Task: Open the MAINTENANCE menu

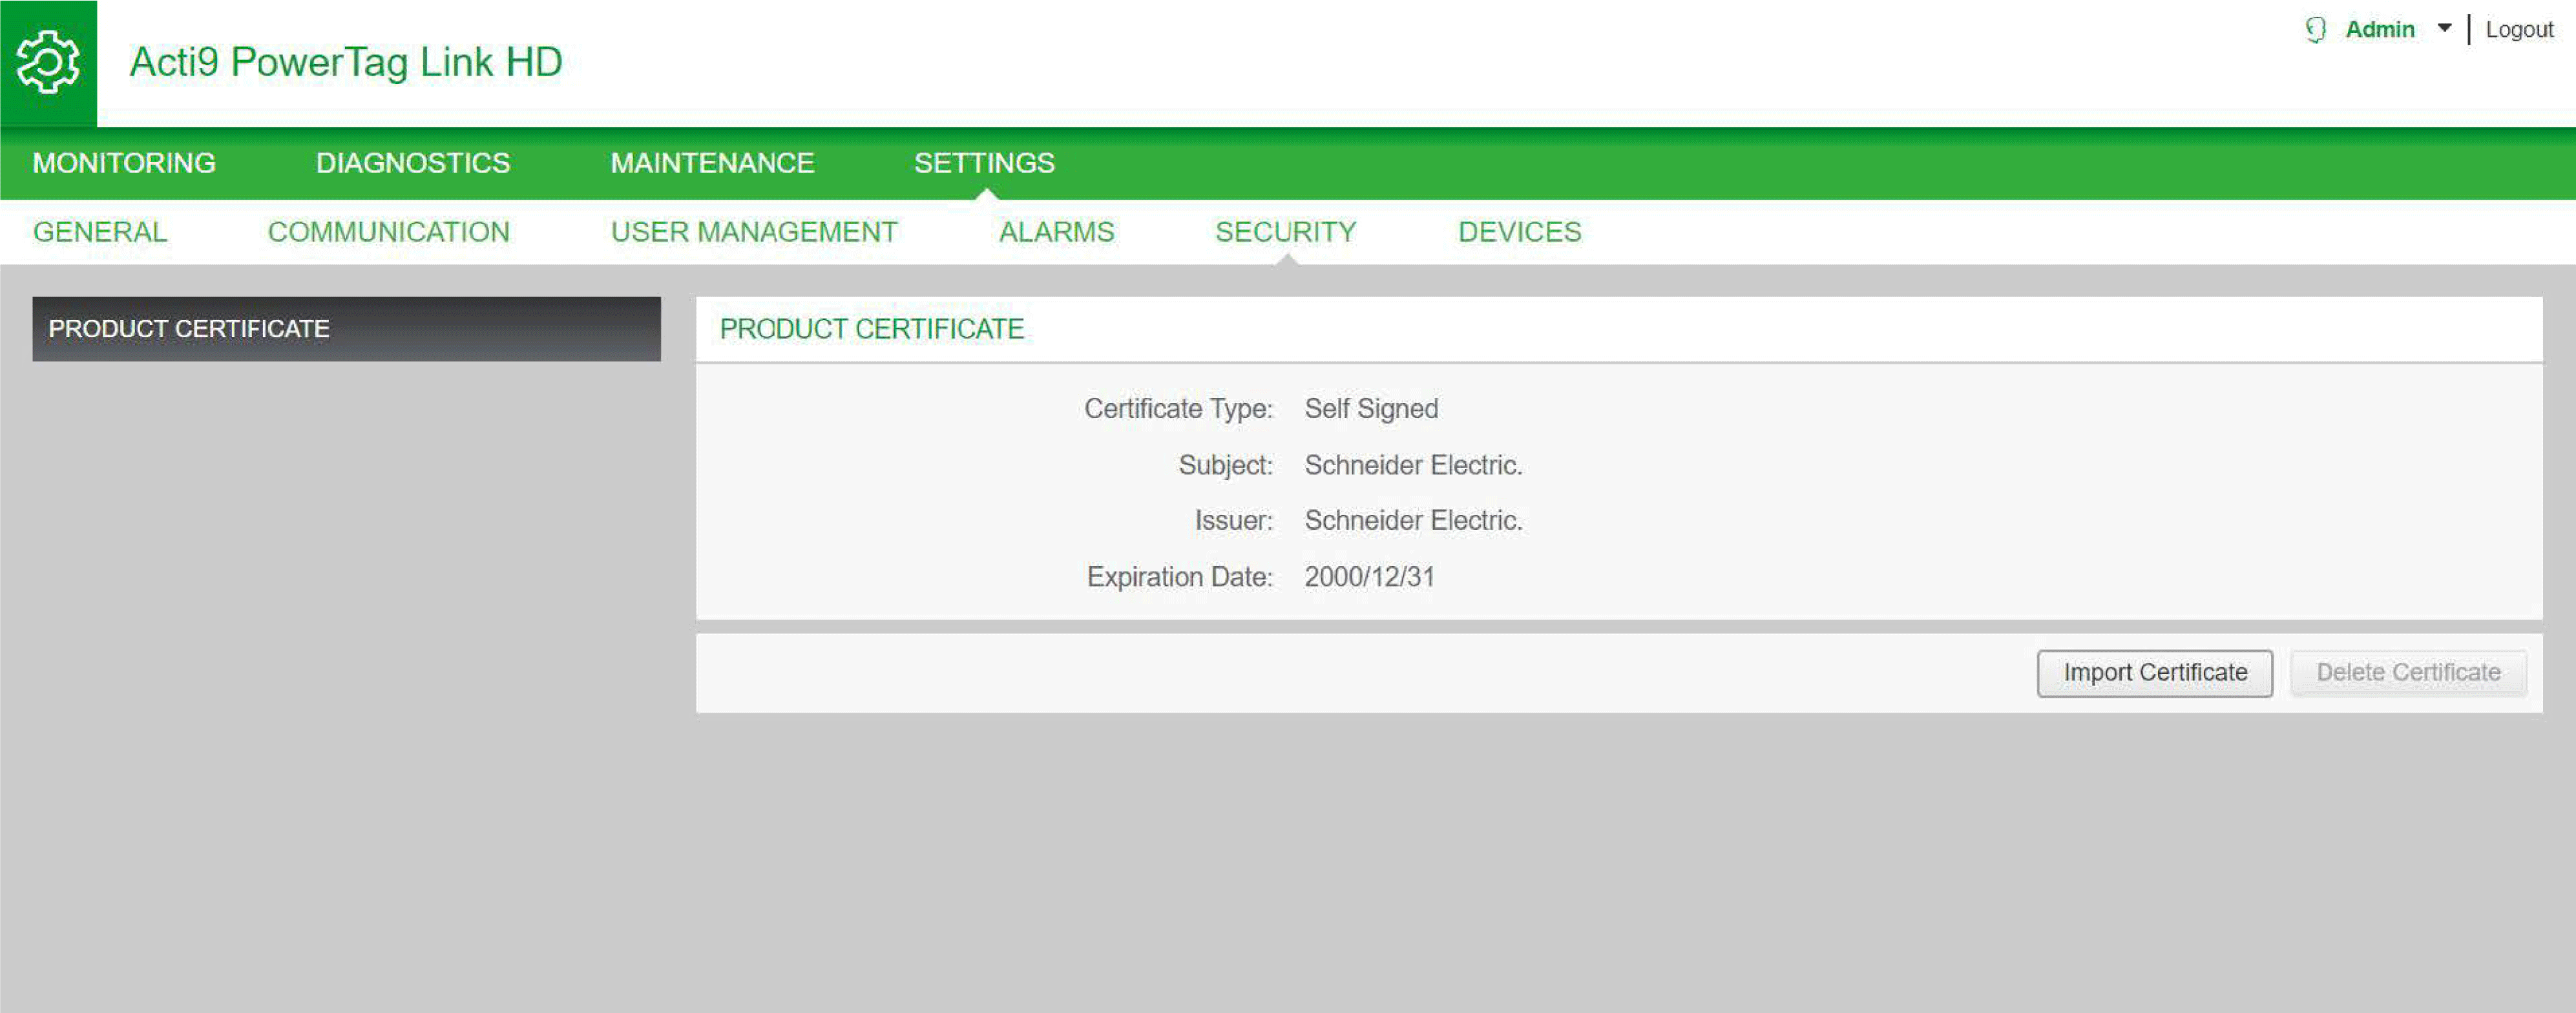Action: click(712, 163)
